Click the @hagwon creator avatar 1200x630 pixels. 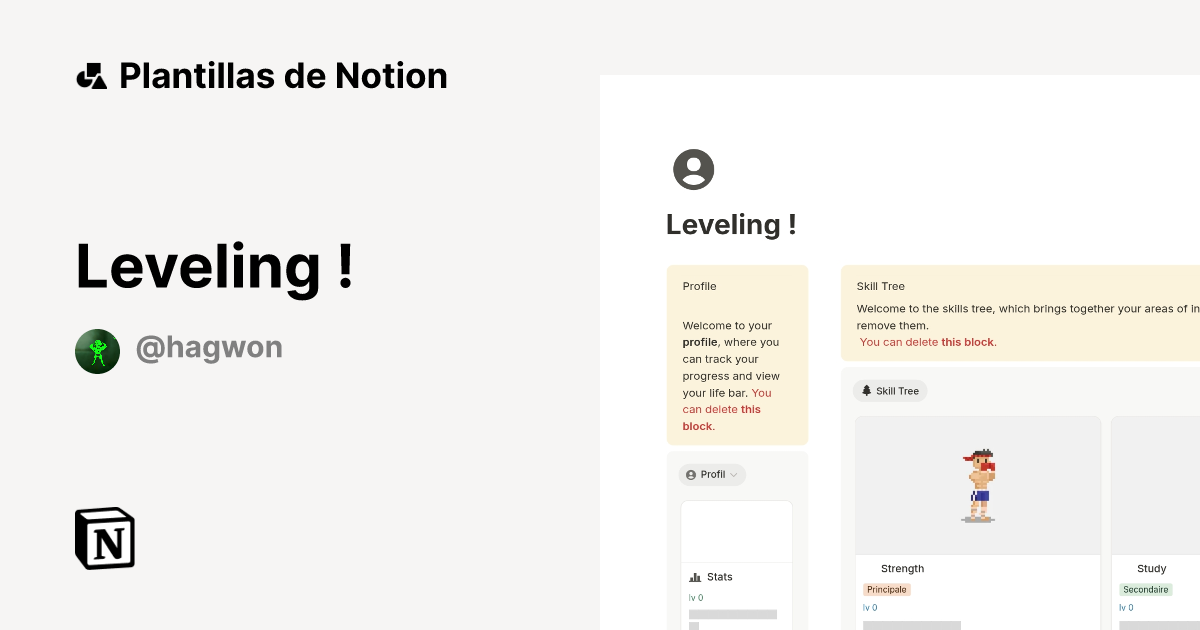pos(97,351)
